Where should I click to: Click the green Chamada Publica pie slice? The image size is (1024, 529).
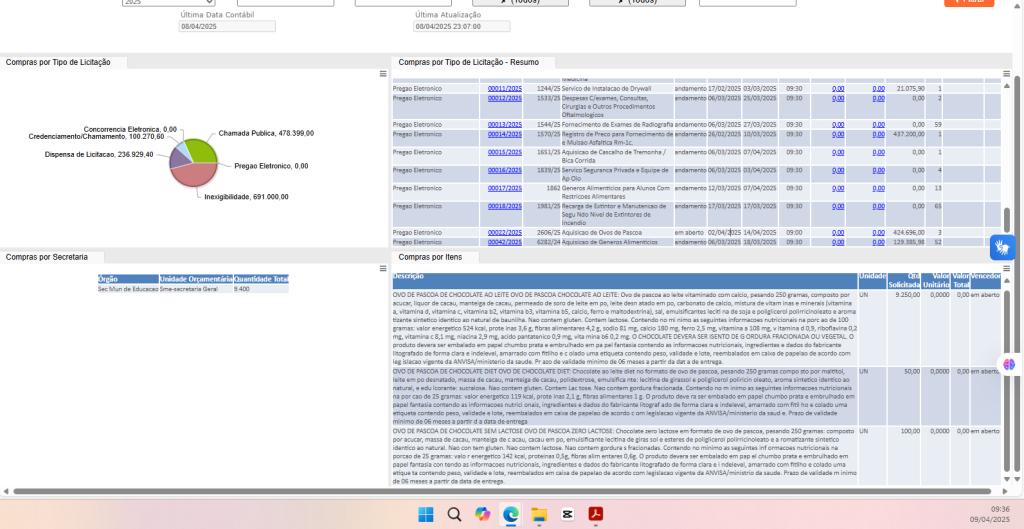pyautogui.click(x=201, y=152)
